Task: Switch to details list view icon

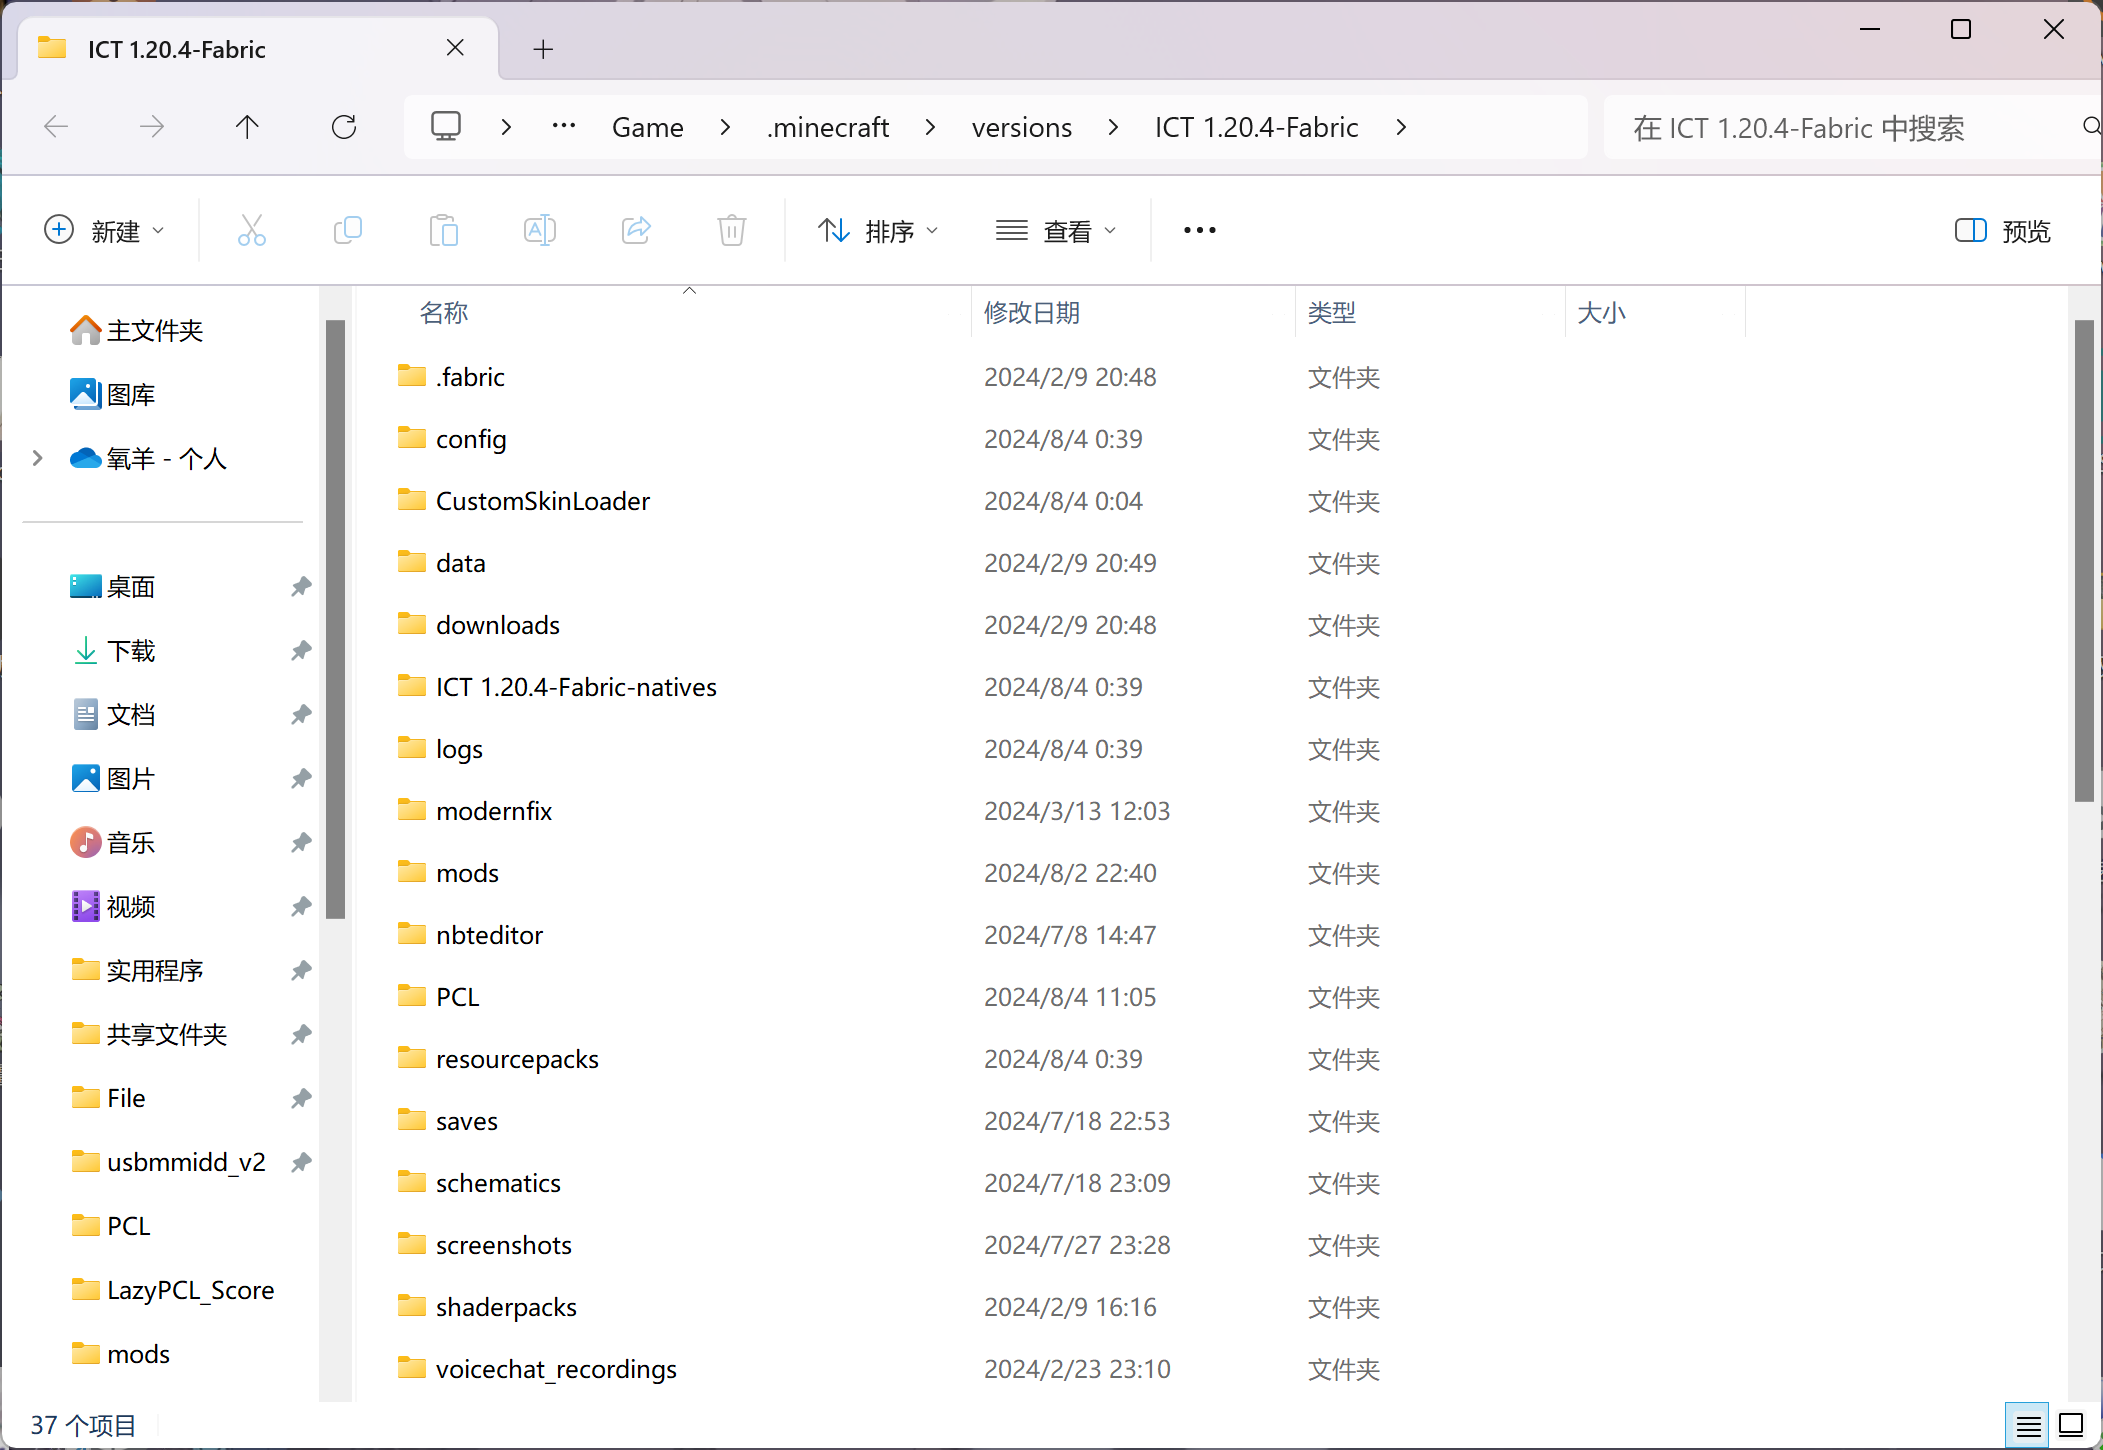Action: pos(2028,1425)
